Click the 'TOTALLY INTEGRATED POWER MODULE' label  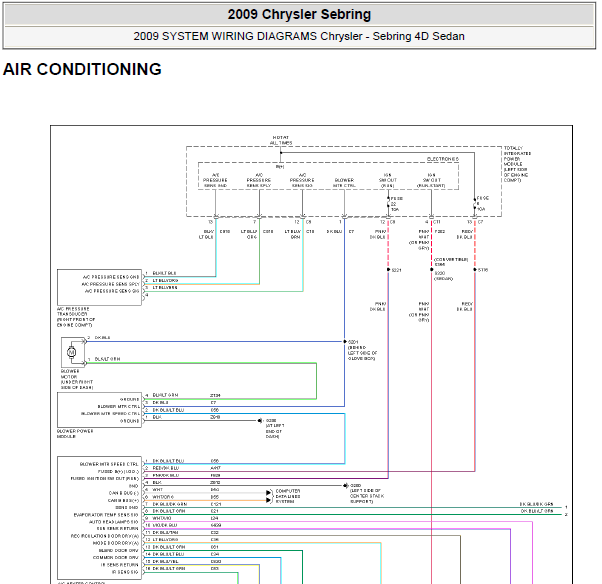pos(517,164)
